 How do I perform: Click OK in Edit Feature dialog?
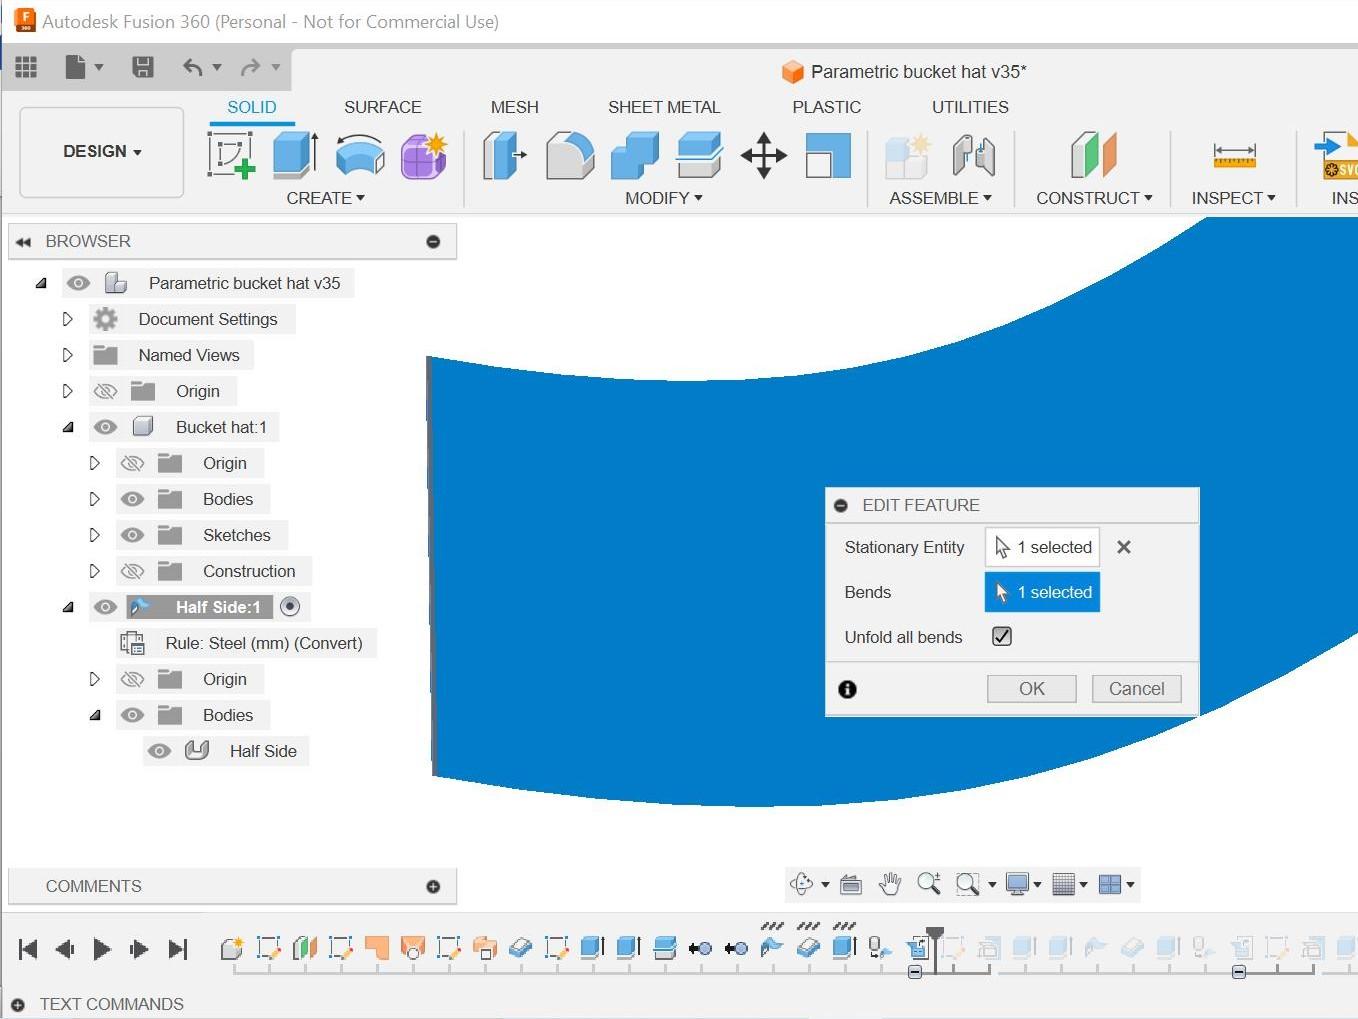point(1031,689)
